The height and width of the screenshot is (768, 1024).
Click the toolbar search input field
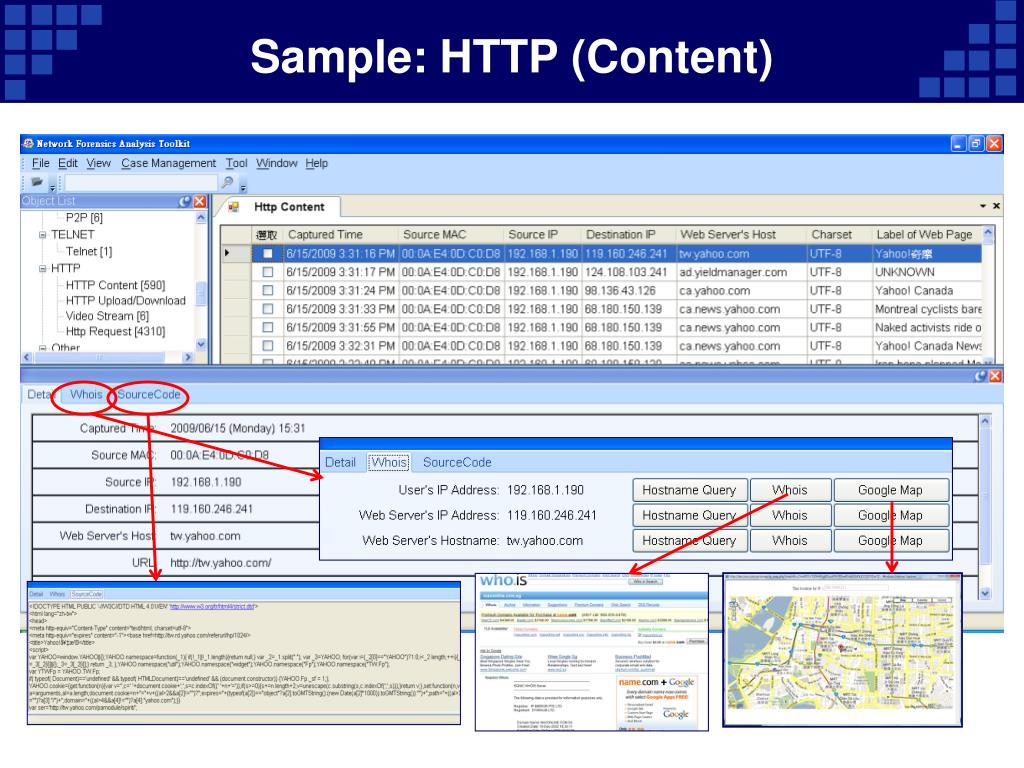click(x=140, y=183)
